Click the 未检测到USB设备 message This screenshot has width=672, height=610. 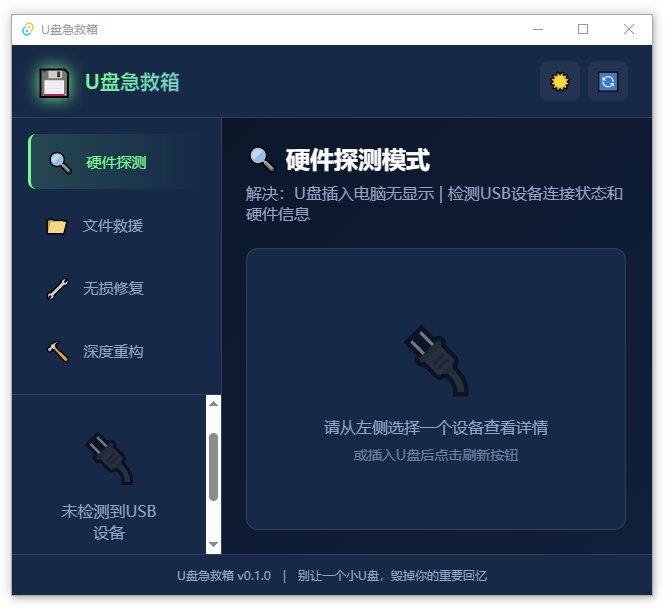[x=109, y=522]
